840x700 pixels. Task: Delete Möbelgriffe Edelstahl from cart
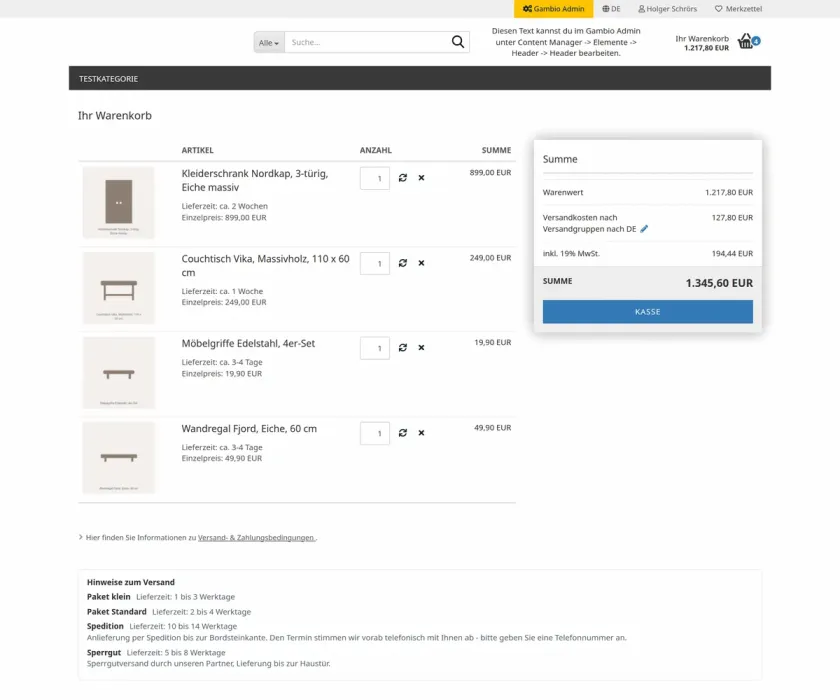click(422, 348)
